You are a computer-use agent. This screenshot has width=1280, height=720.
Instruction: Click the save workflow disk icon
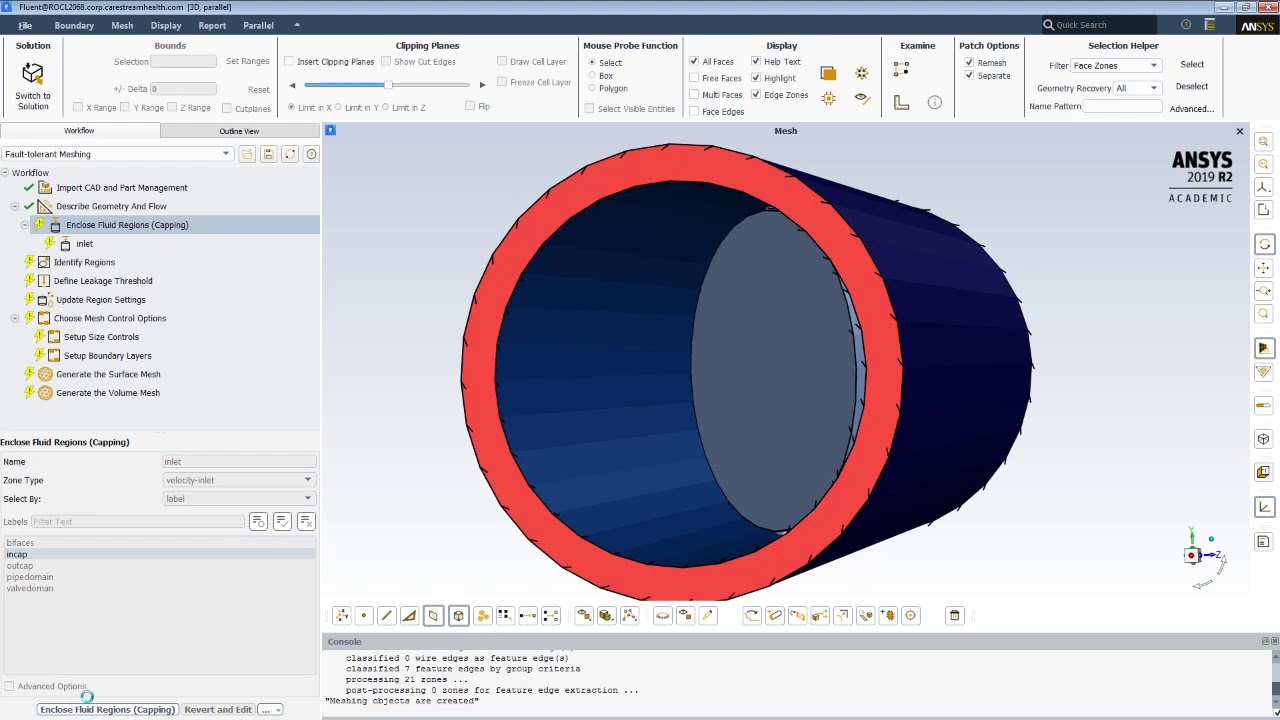click(x=268, y=154)
